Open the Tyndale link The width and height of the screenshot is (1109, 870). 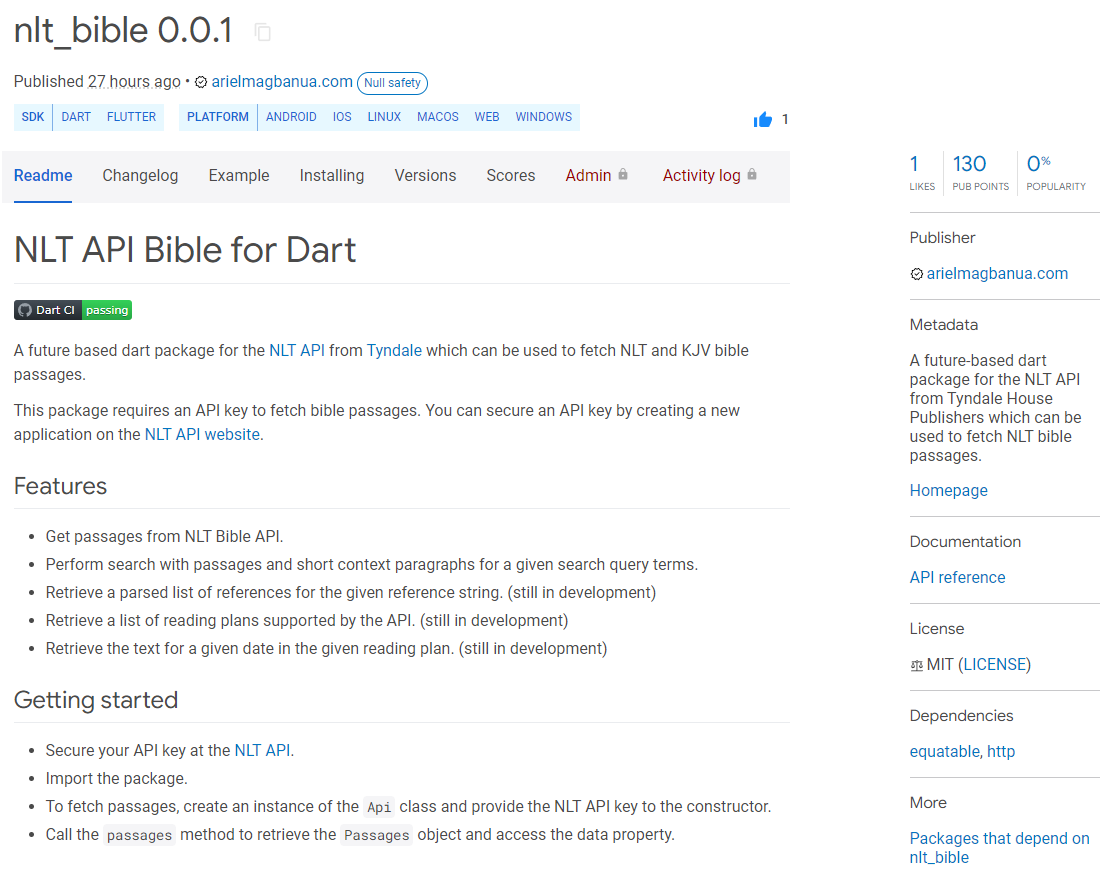click(x=394, y=351)
